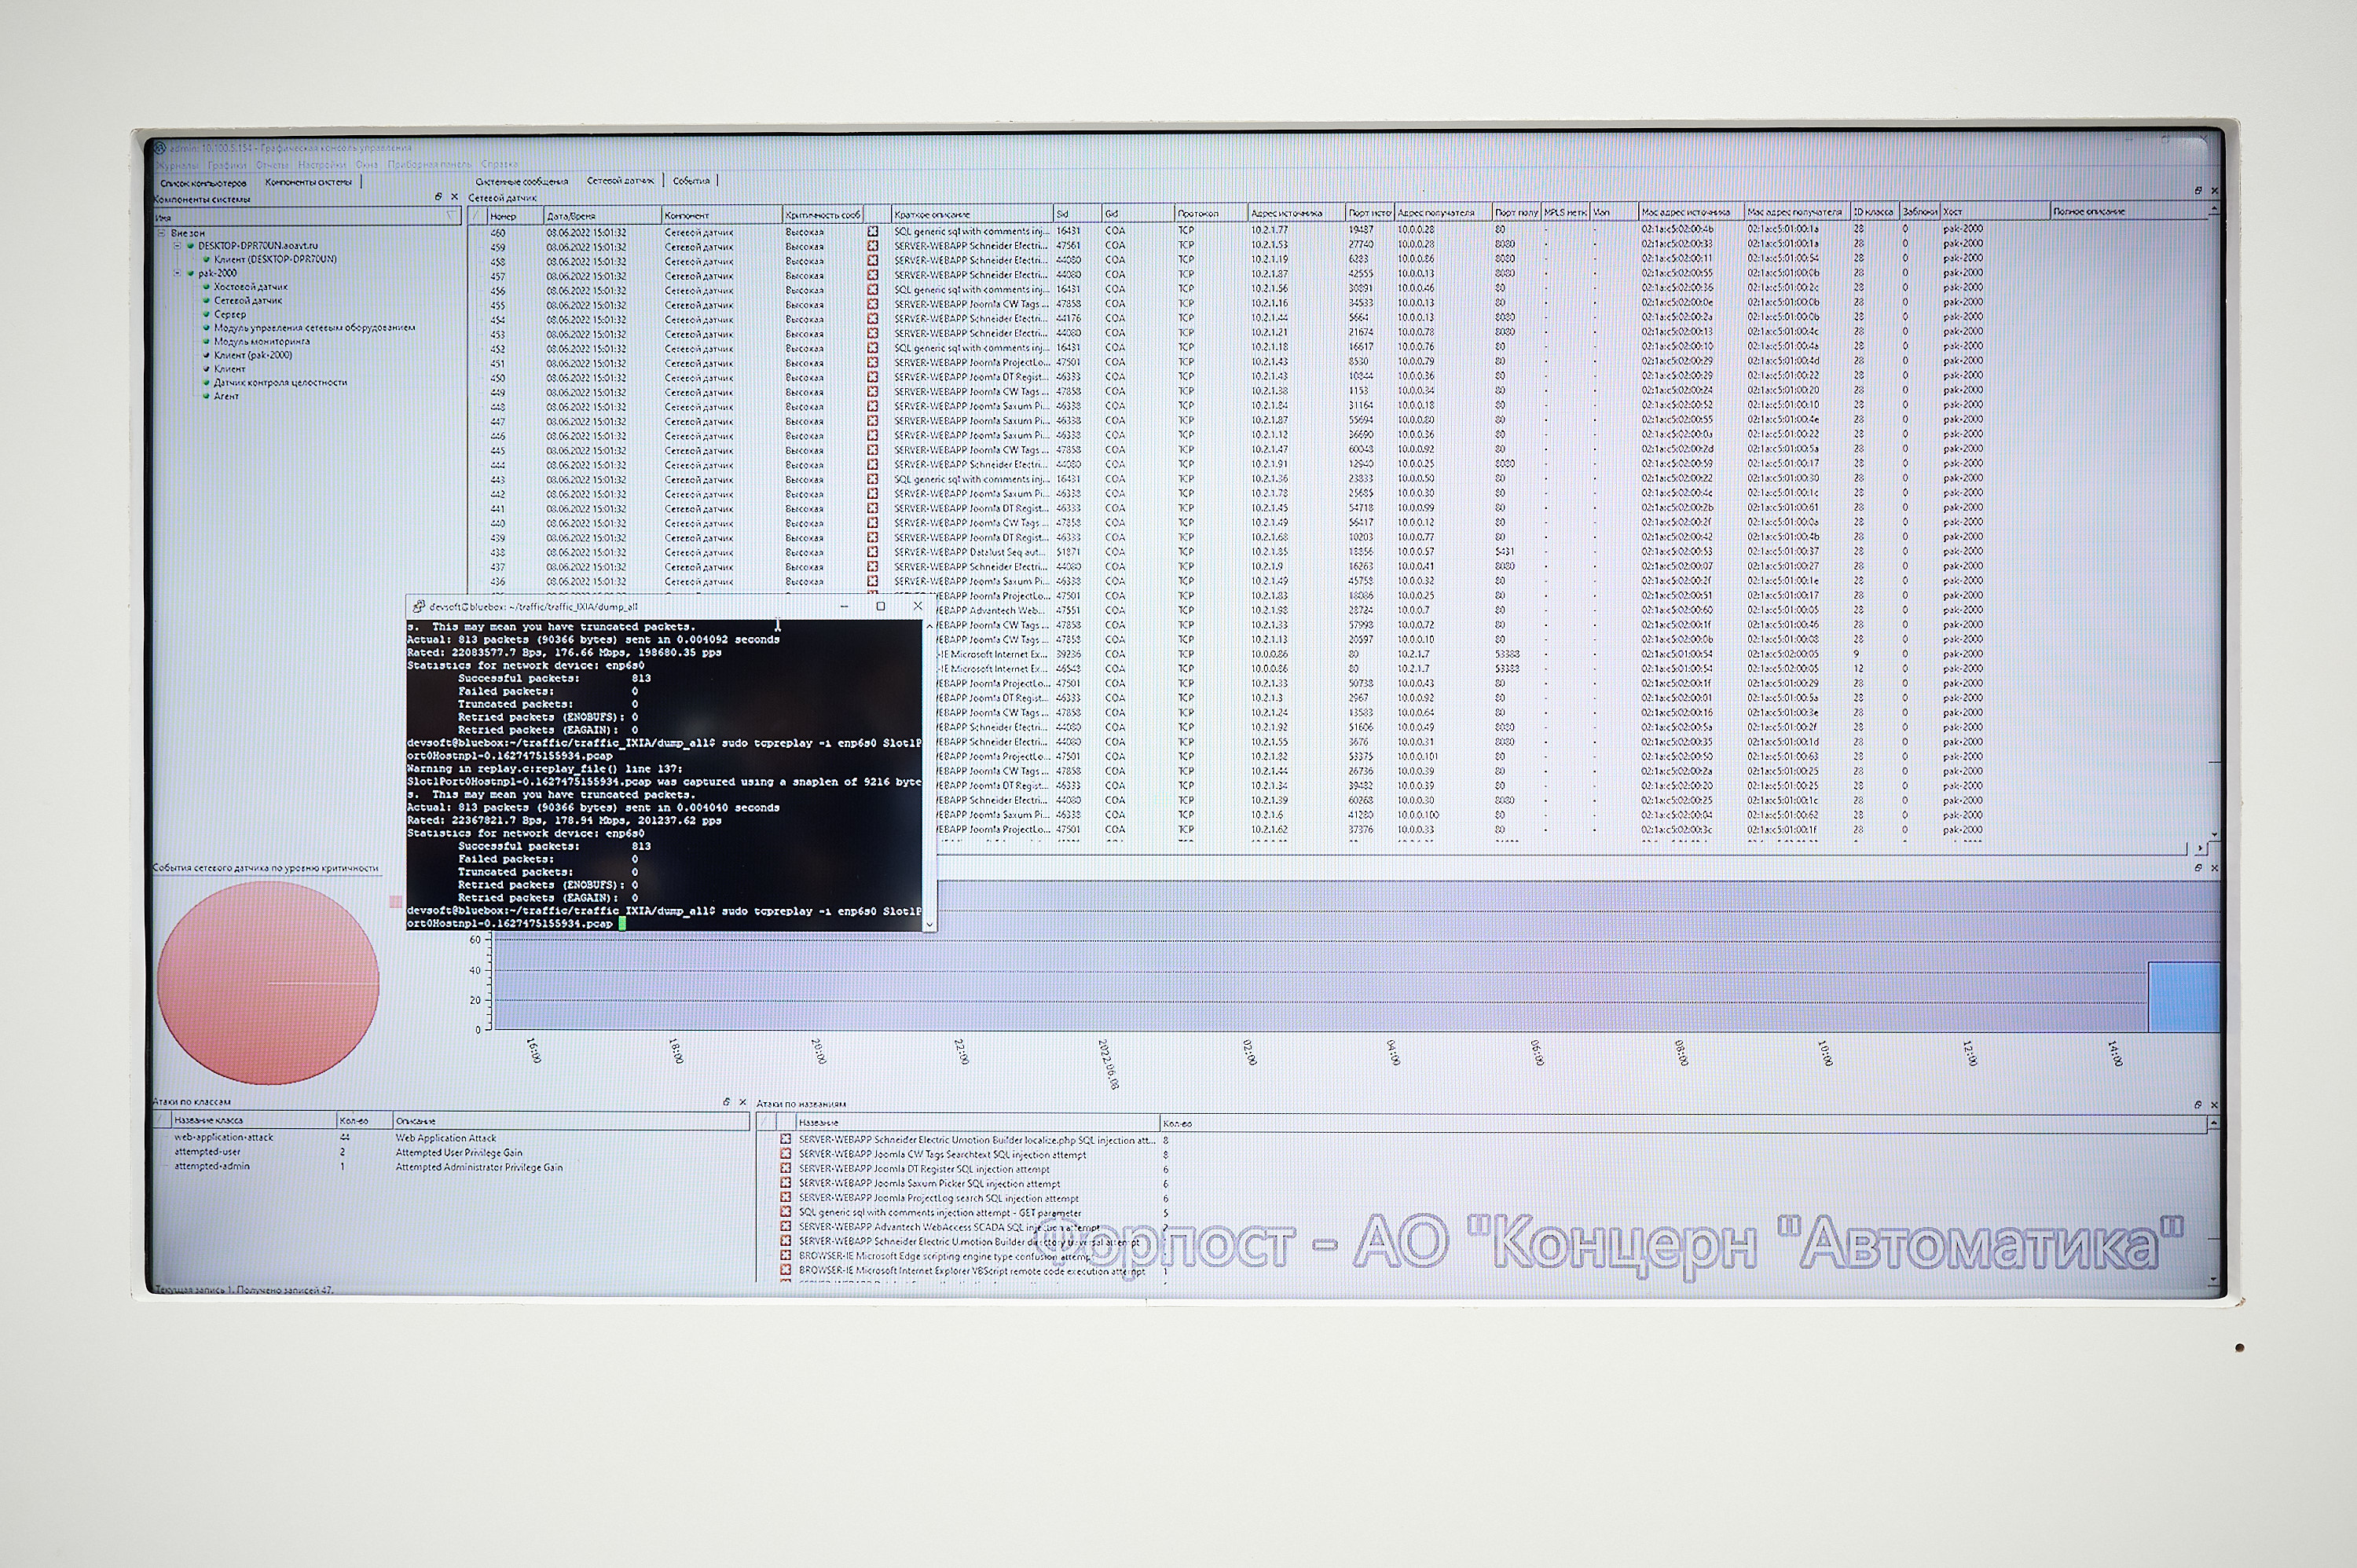2357x1568 pixels.
Task: Click the alert icon in event row 460
Action: (x=873, y=231)
